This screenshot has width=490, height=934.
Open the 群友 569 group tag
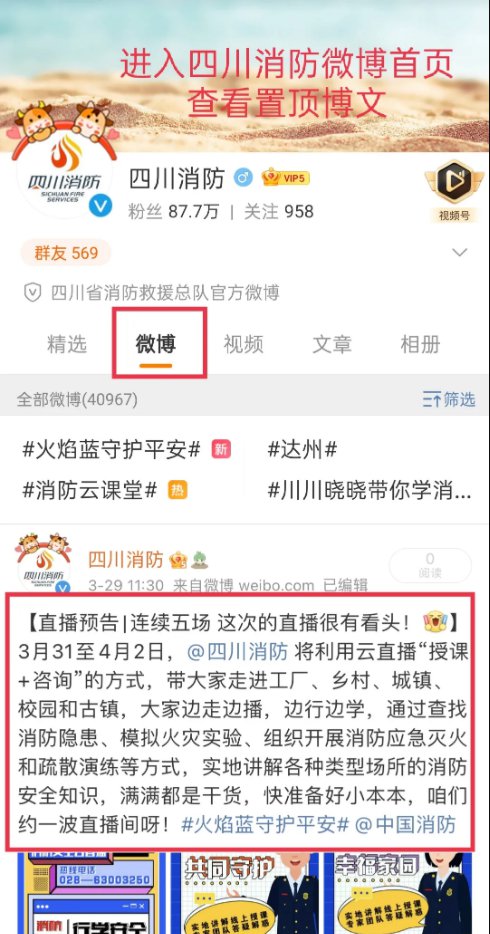point(65,253)
